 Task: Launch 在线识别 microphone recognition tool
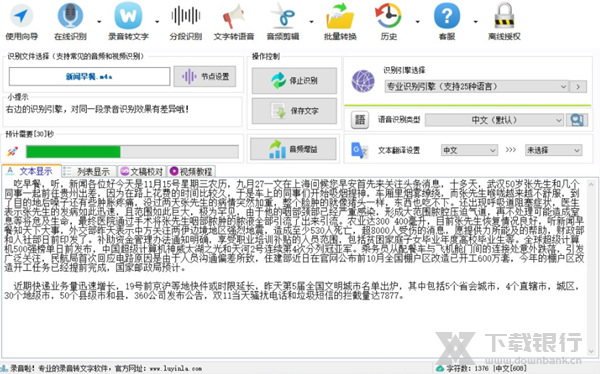[70, 21]
